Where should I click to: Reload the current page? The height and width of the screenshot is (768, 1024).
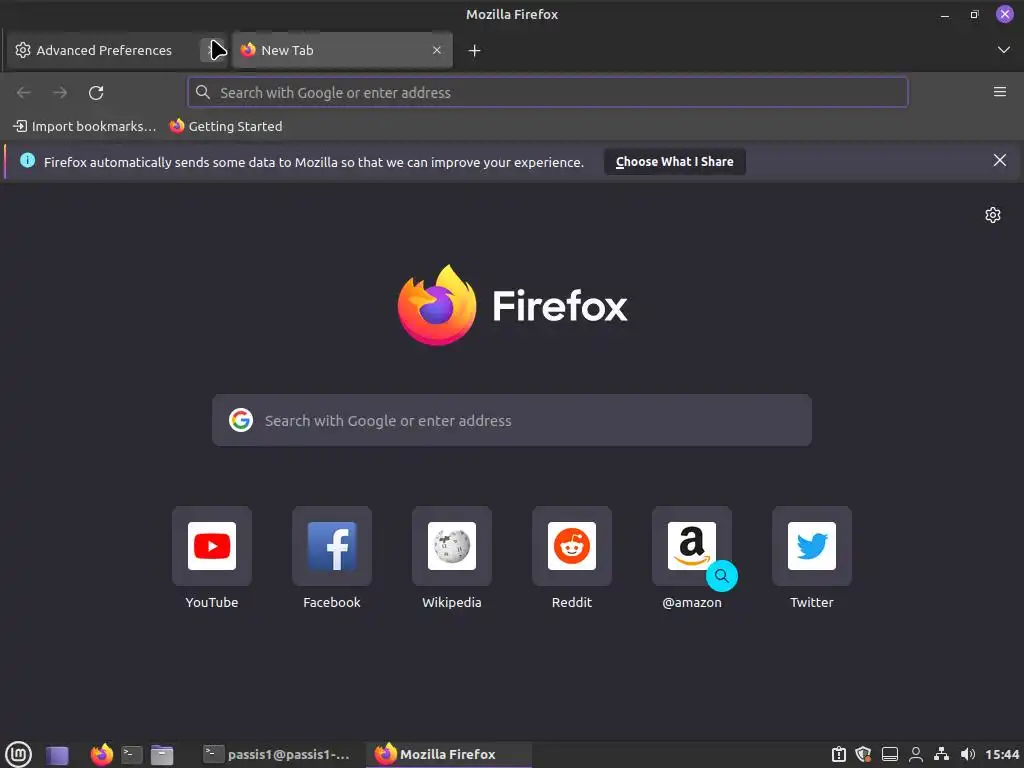tap(96, 93)
